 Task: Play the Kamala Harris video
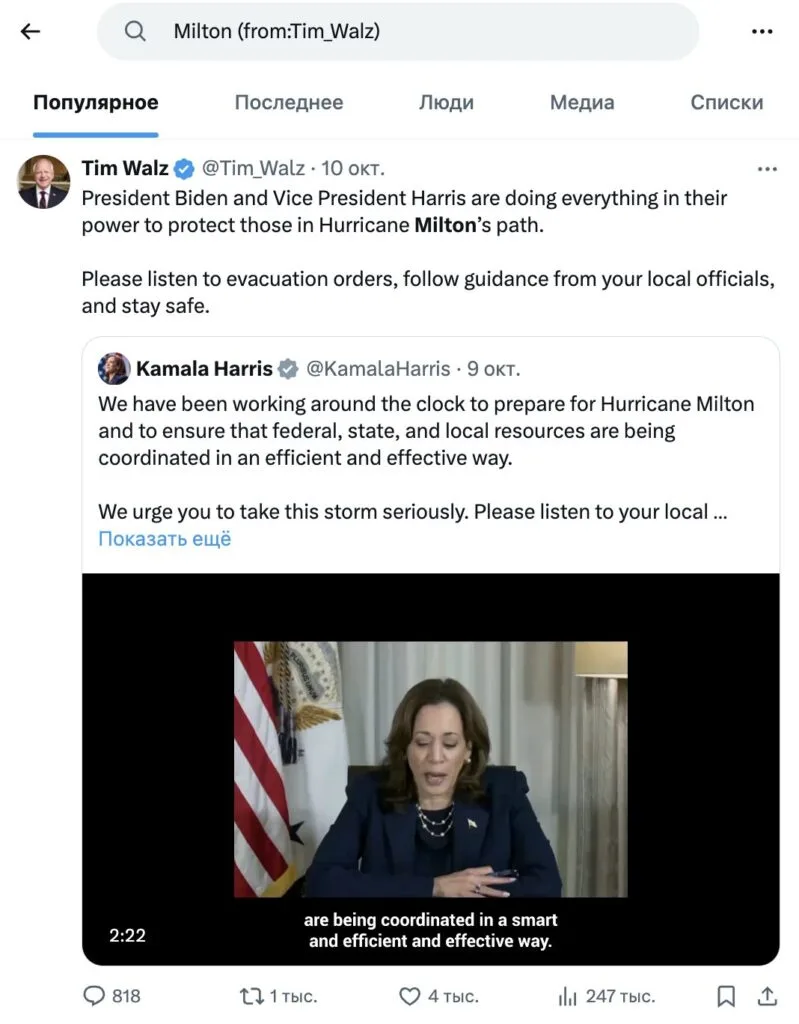coord(431,769)
